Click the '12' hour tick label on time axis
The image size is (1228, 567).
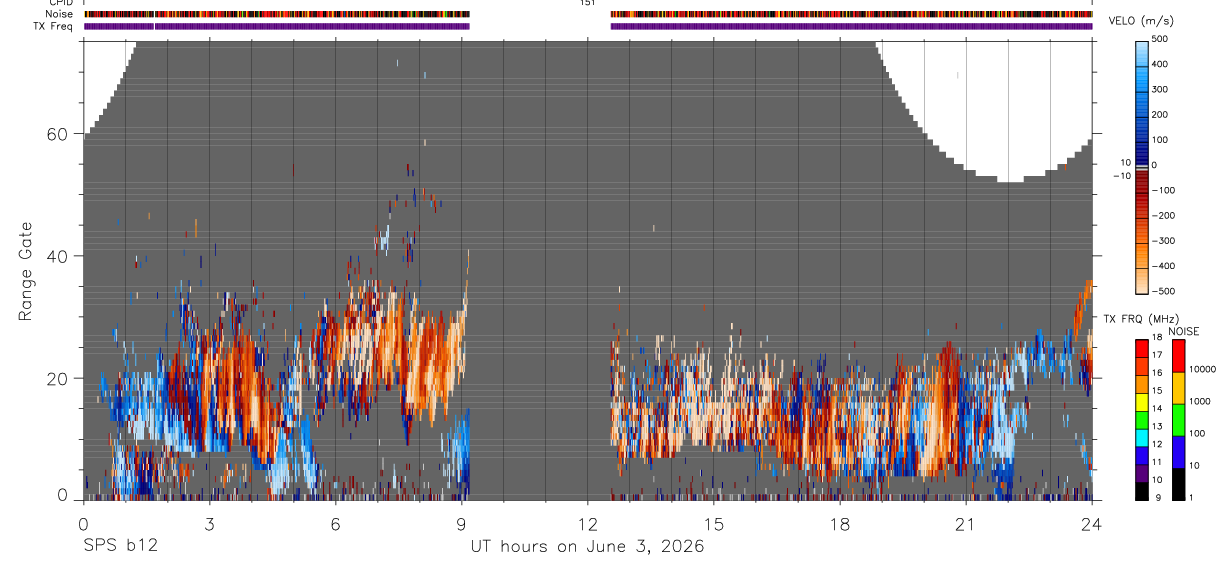pos(587,524)
